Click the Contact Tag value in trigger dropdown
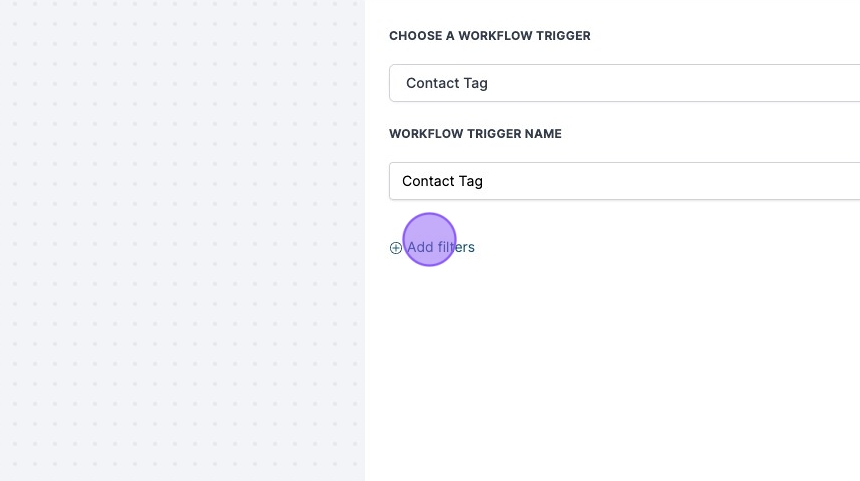The height and width of the screenshot is (481, 860). [x=447, y=83]
